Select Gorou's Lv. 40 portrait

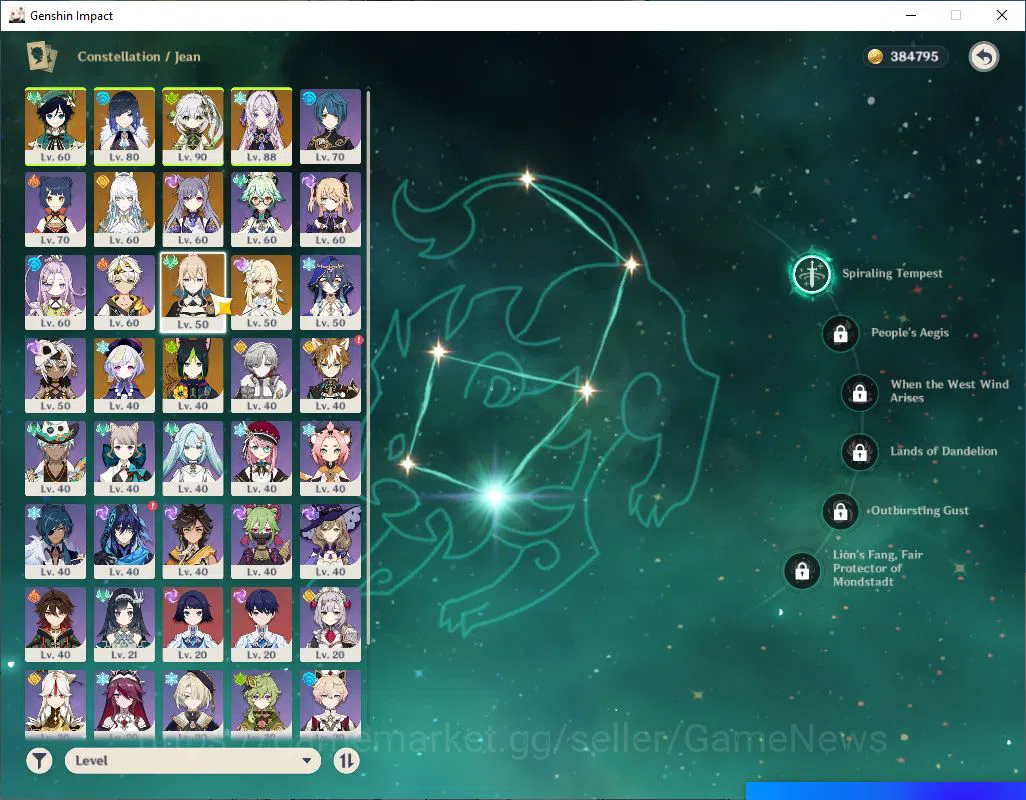[330, 375]
